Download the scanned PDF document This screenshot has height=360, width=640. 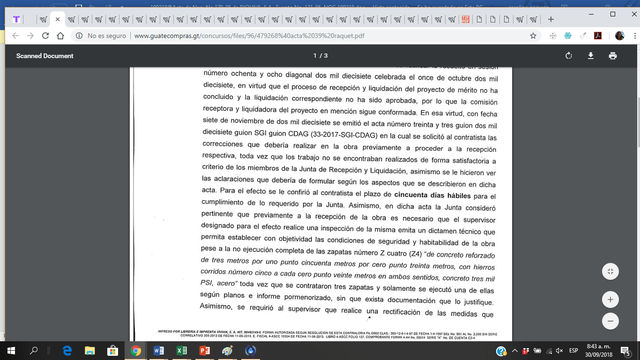pyautogui.click(x=591, y=56)
